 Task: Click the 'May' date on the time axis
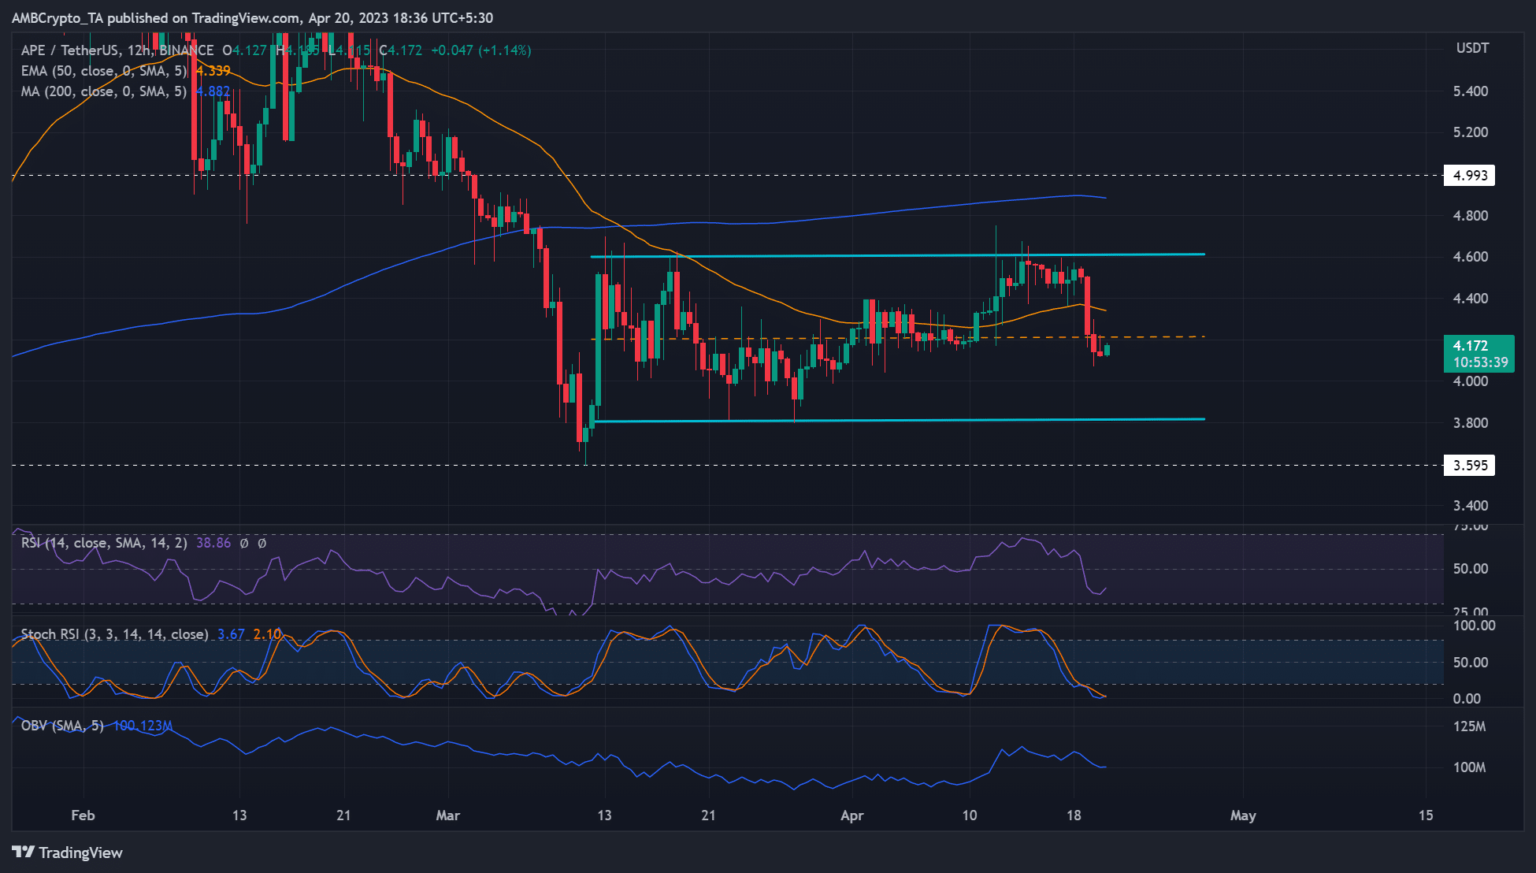[x=1243, y=815]
